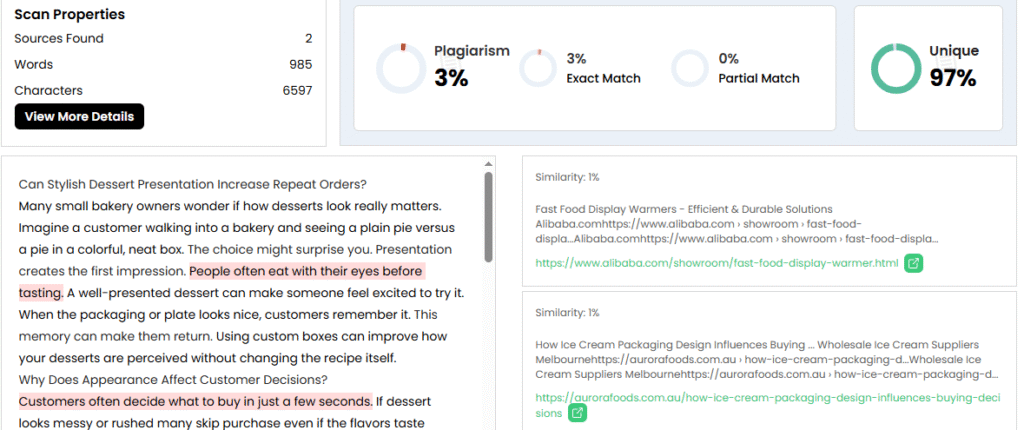Select highlighted sentence "Customers often decide what to buy"

pos(195,402)
